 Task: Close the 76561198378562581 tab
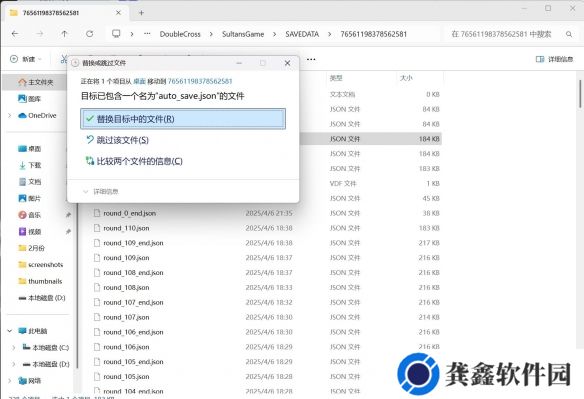(118, 13)
